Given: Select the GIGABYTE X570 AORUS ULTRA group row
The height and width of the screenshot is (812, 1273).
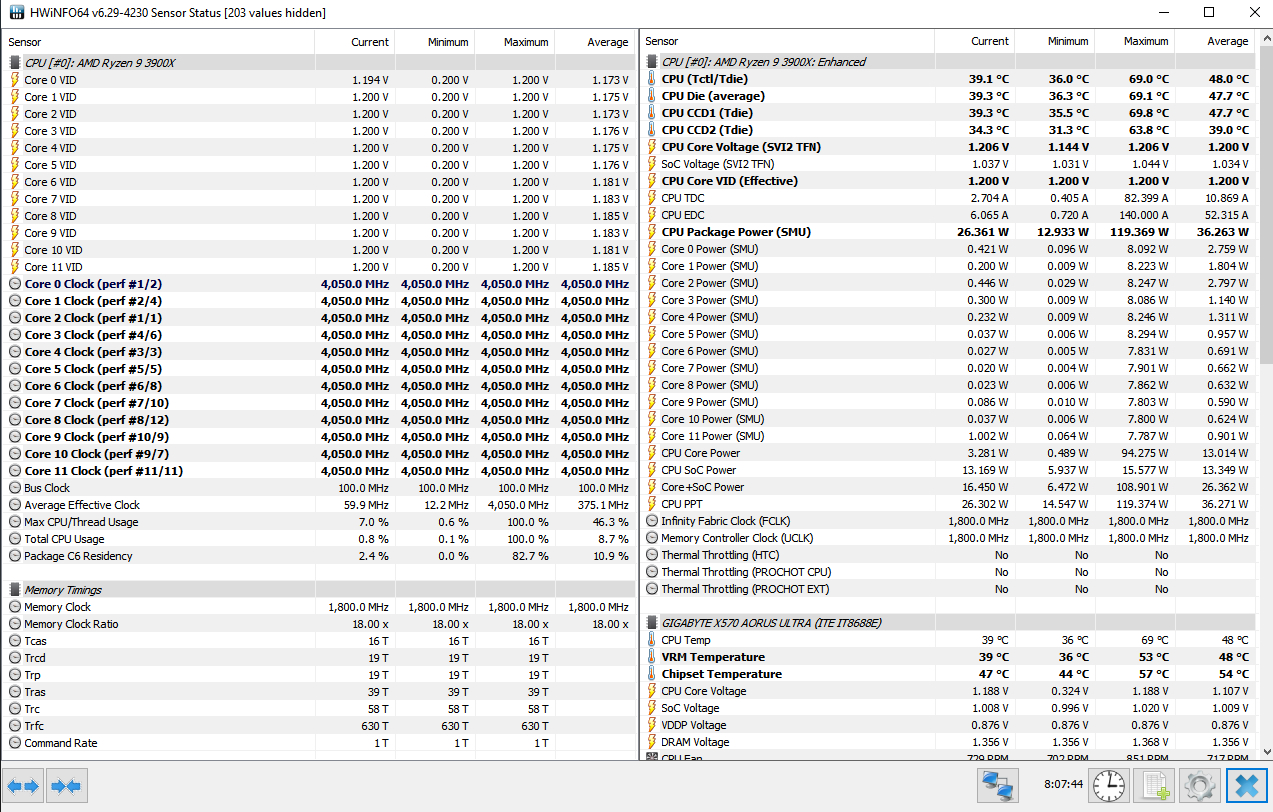Looking at the screenshot, I should point(948,623).
